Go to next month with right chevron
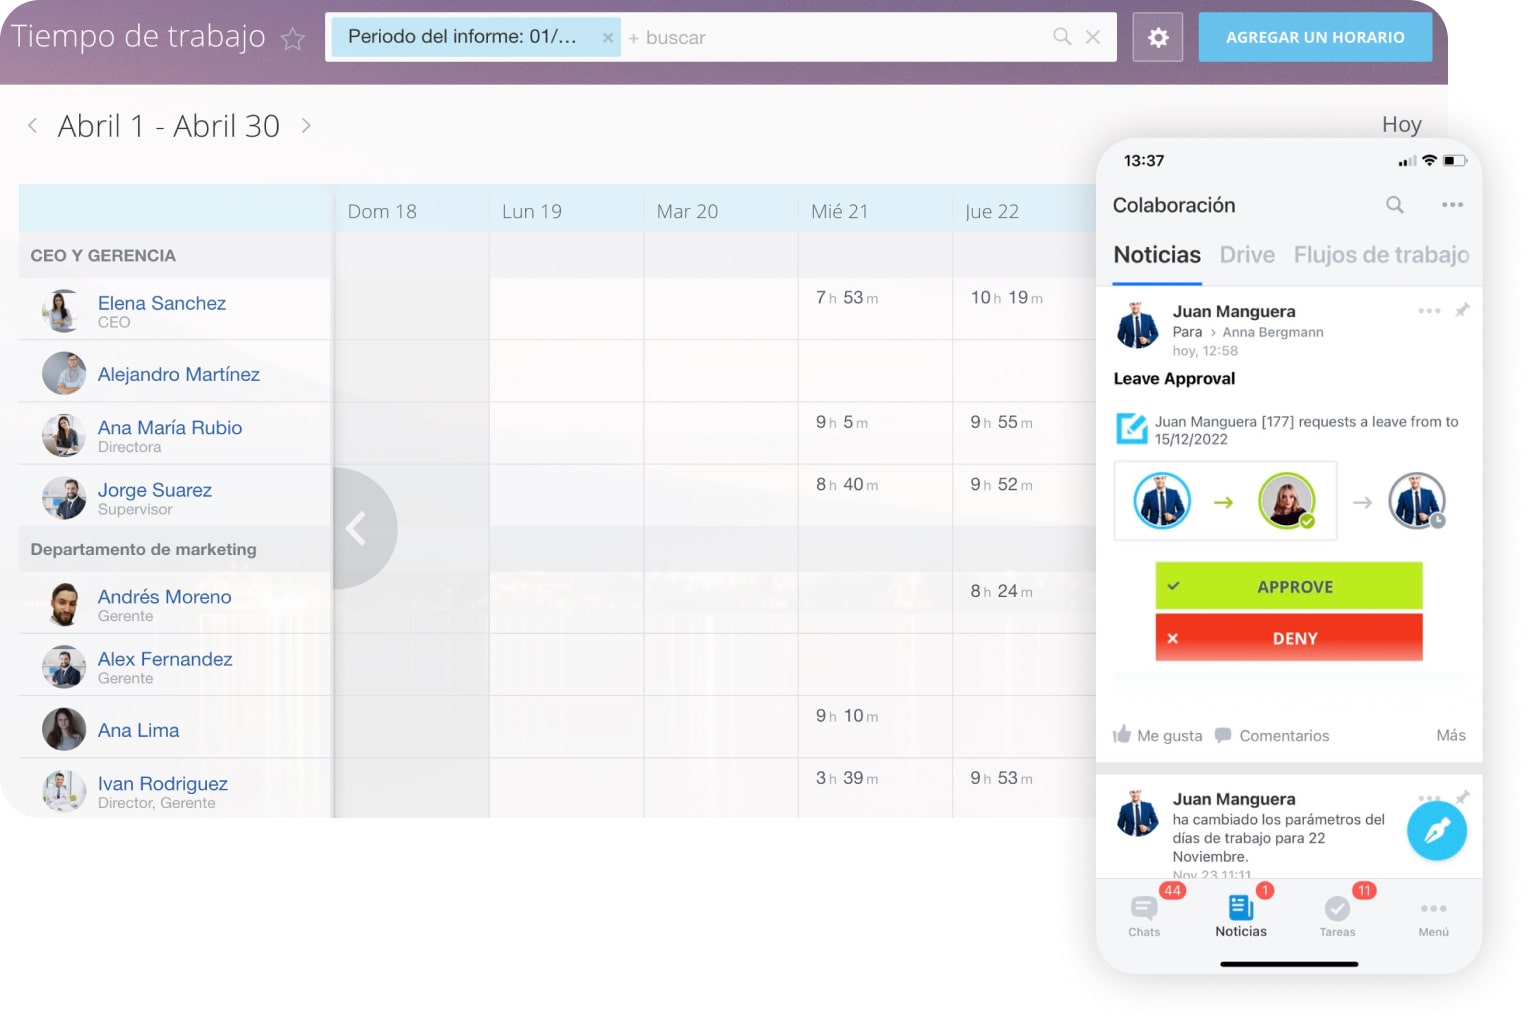Viewport: 1531px width, 1022px height. tap(306, 126)
